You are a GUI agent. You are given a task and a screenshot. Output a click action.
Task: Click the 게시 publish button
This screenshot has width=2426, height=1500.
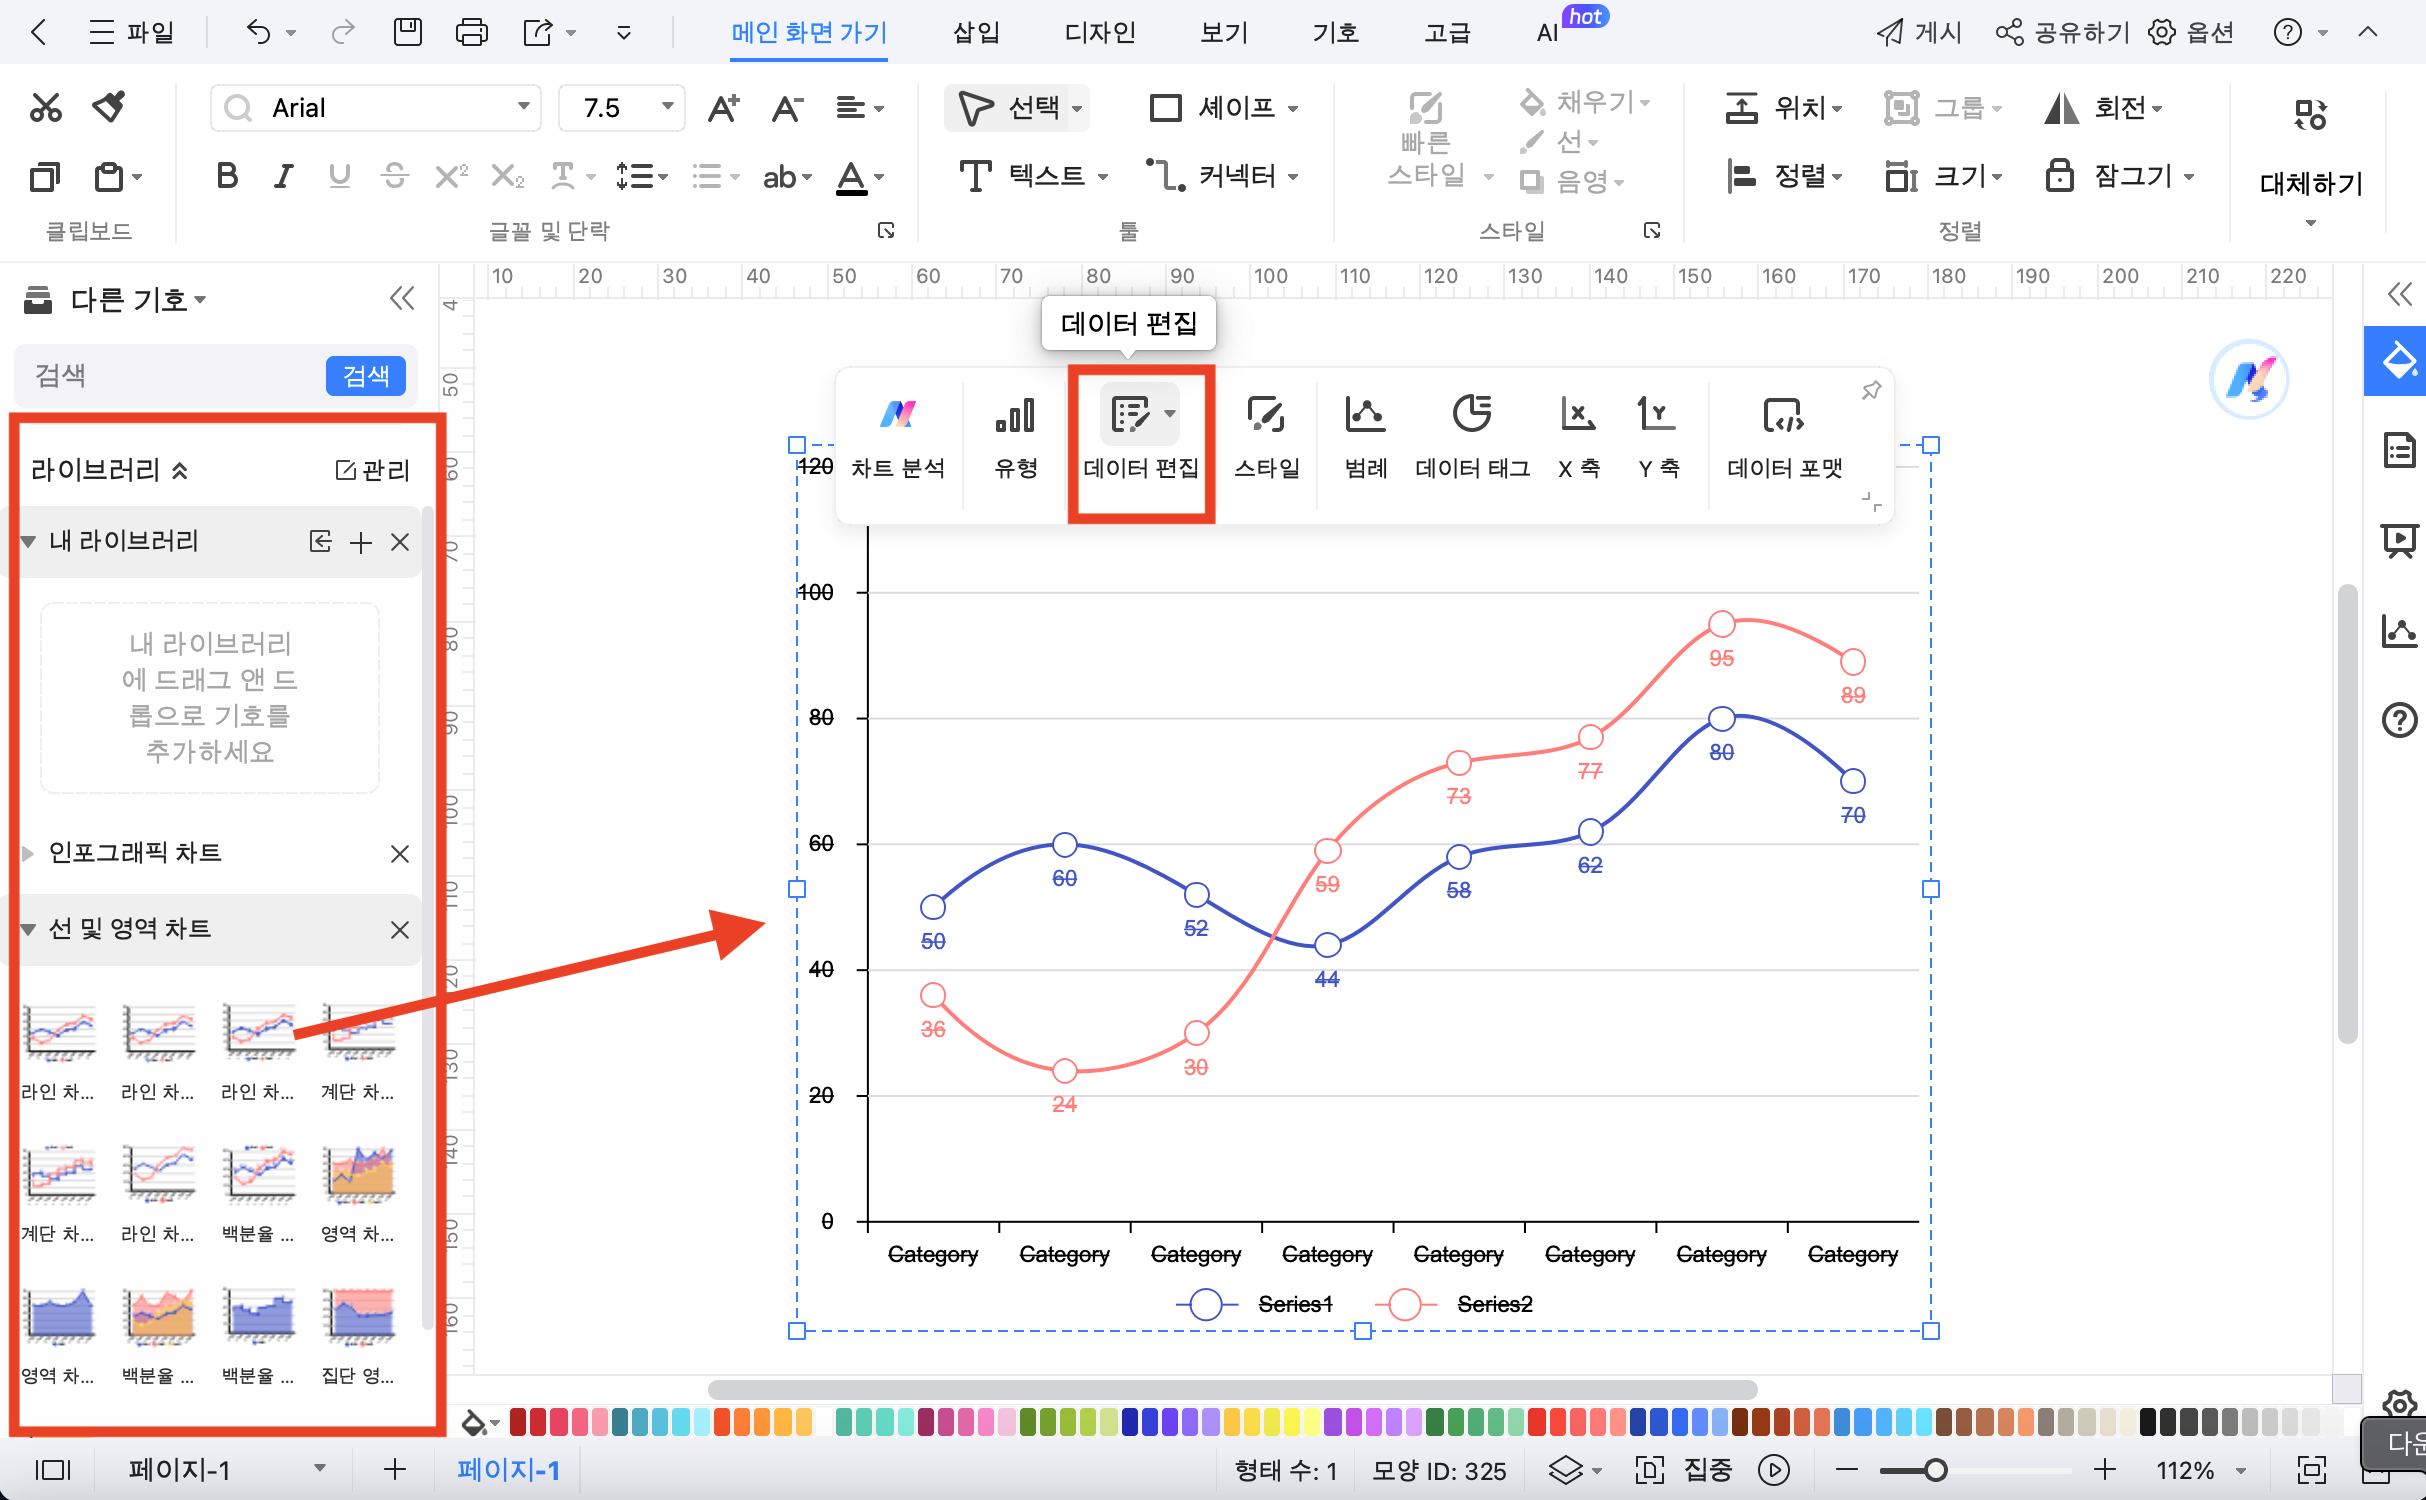[1918, 33]
